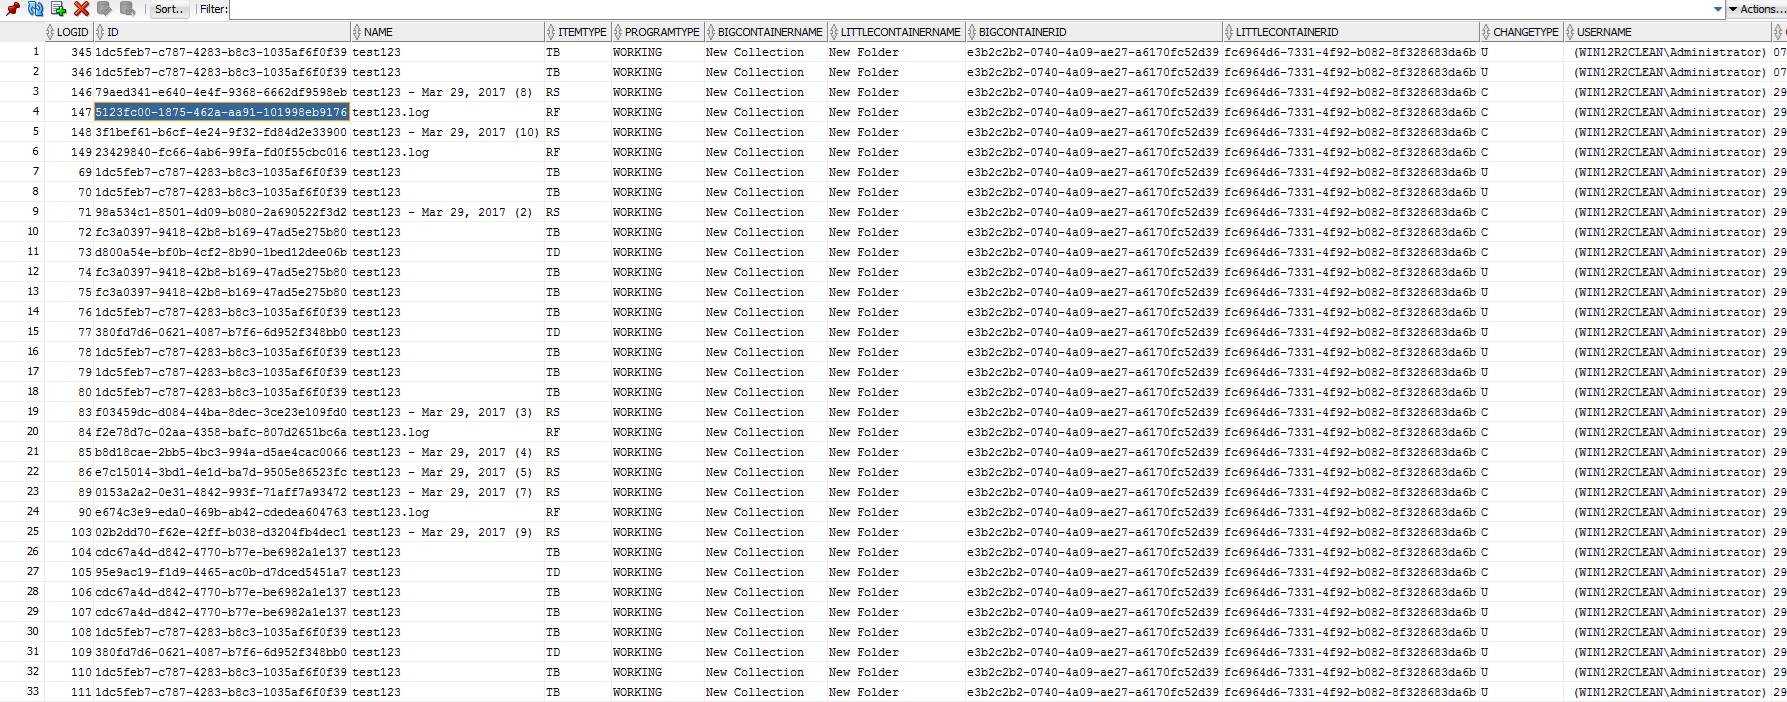Click ID 95e9ac19-f1d9-4465-ac0b-d7dced5451a7
This screenshot has height=702, width=1787.
221,572
